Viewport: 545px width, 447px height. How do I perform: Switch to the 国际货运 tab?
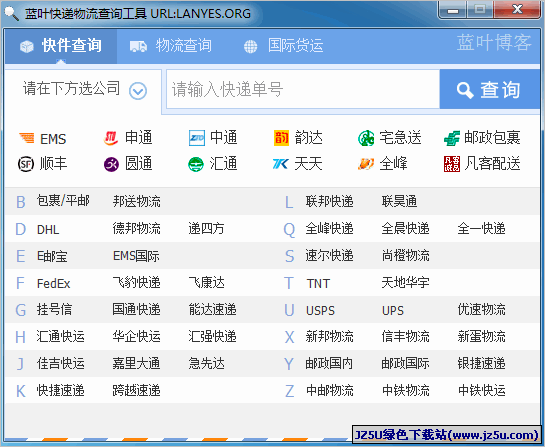point(283,46)
